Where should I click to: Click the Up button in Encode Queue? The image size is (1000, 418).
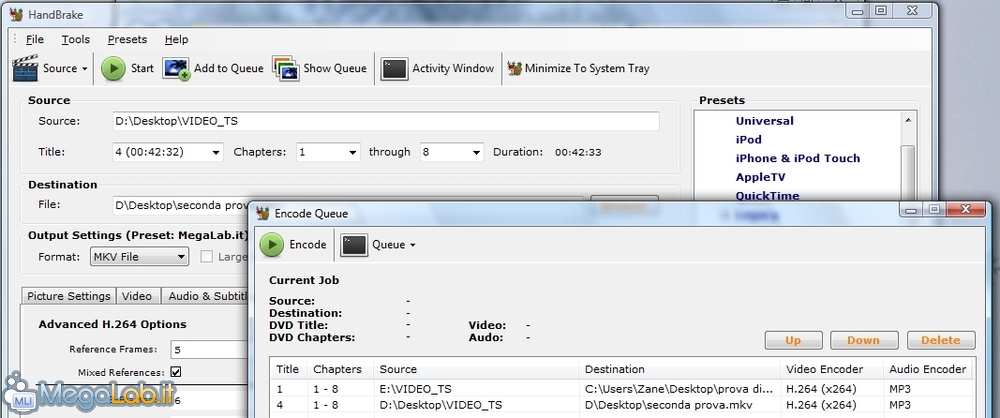point(793,340)
